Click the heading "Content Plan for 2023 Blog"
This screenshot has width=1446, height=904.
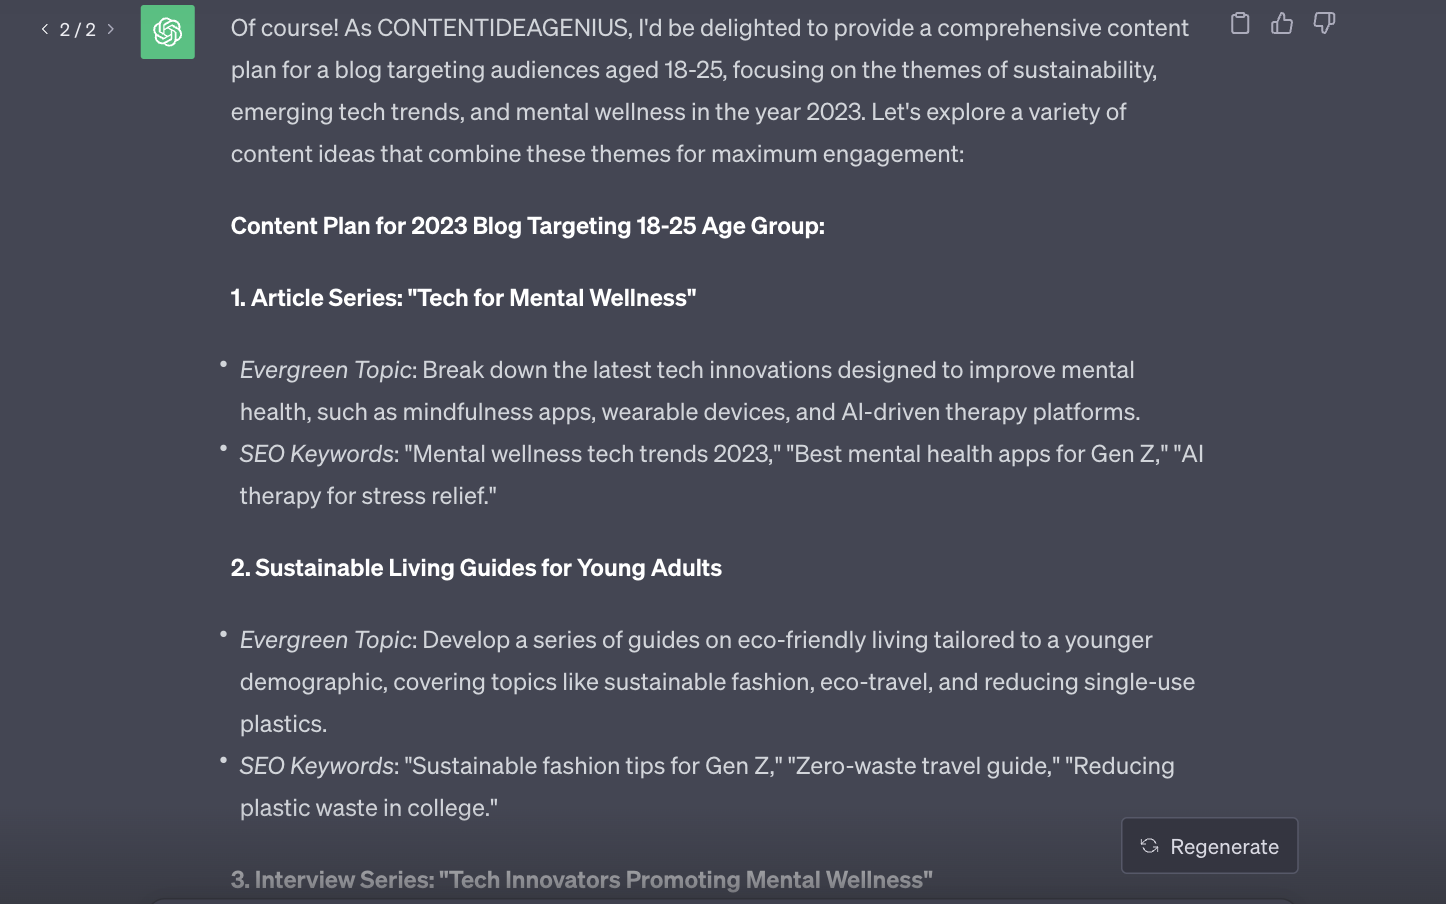coord(527,226)
